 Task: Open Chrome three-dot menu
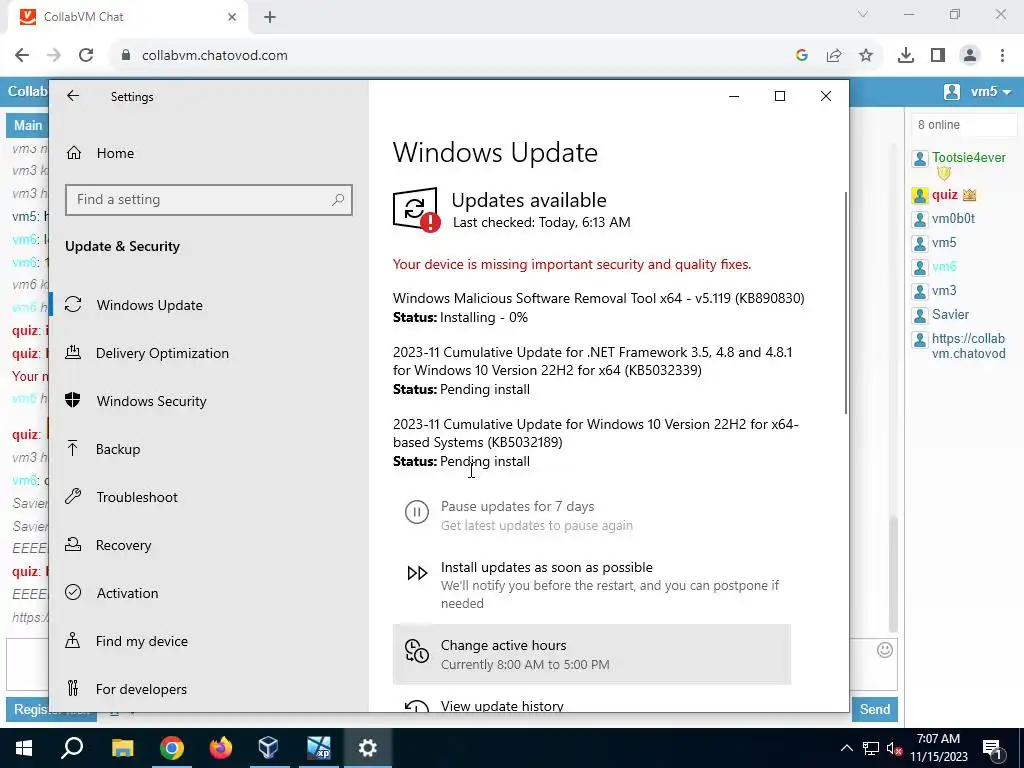point(1002,56)
